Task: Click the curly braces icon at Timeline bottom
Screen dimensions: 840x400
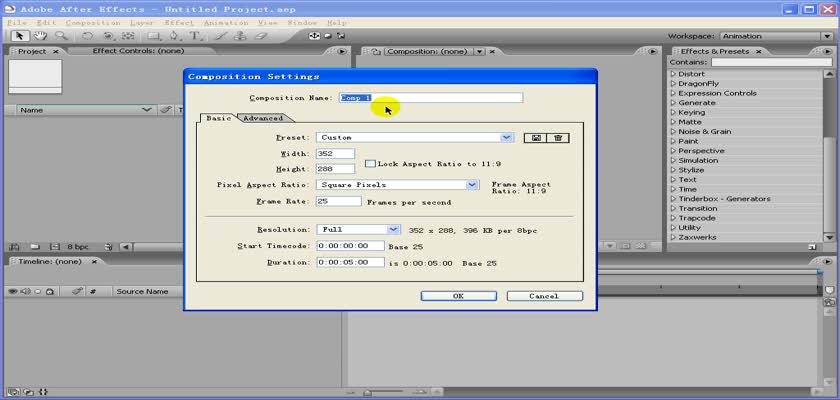Action: [43, 392]
